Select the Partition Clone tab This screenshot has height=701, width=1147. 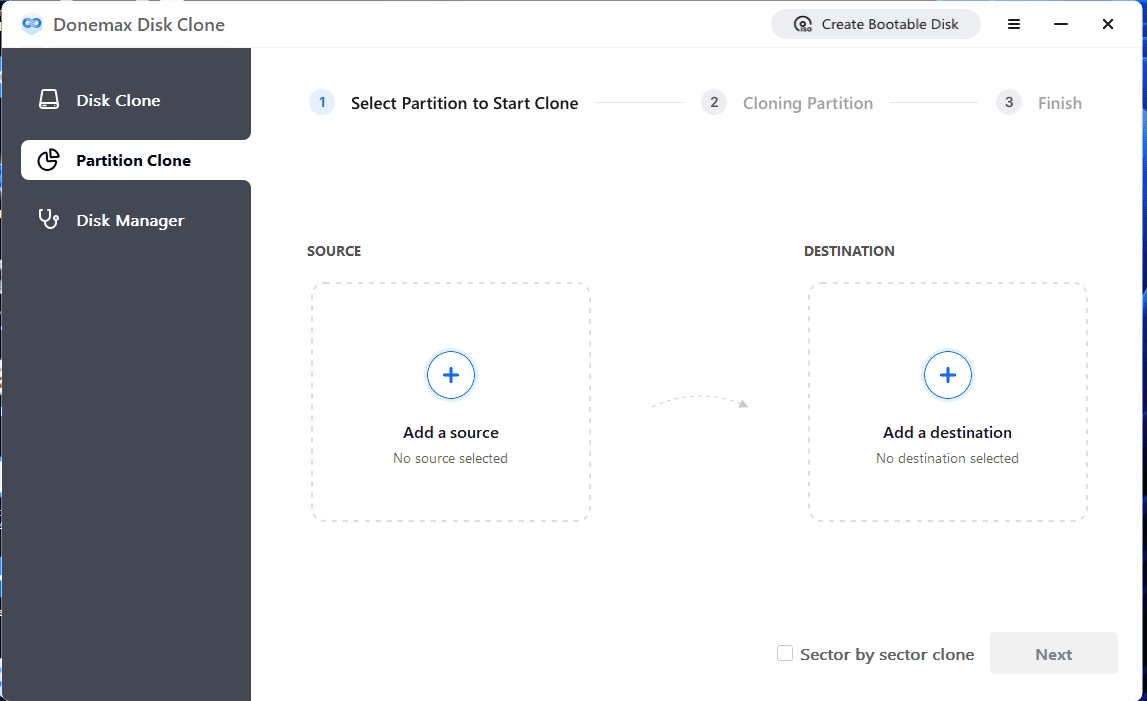click(x=136, y=160)
